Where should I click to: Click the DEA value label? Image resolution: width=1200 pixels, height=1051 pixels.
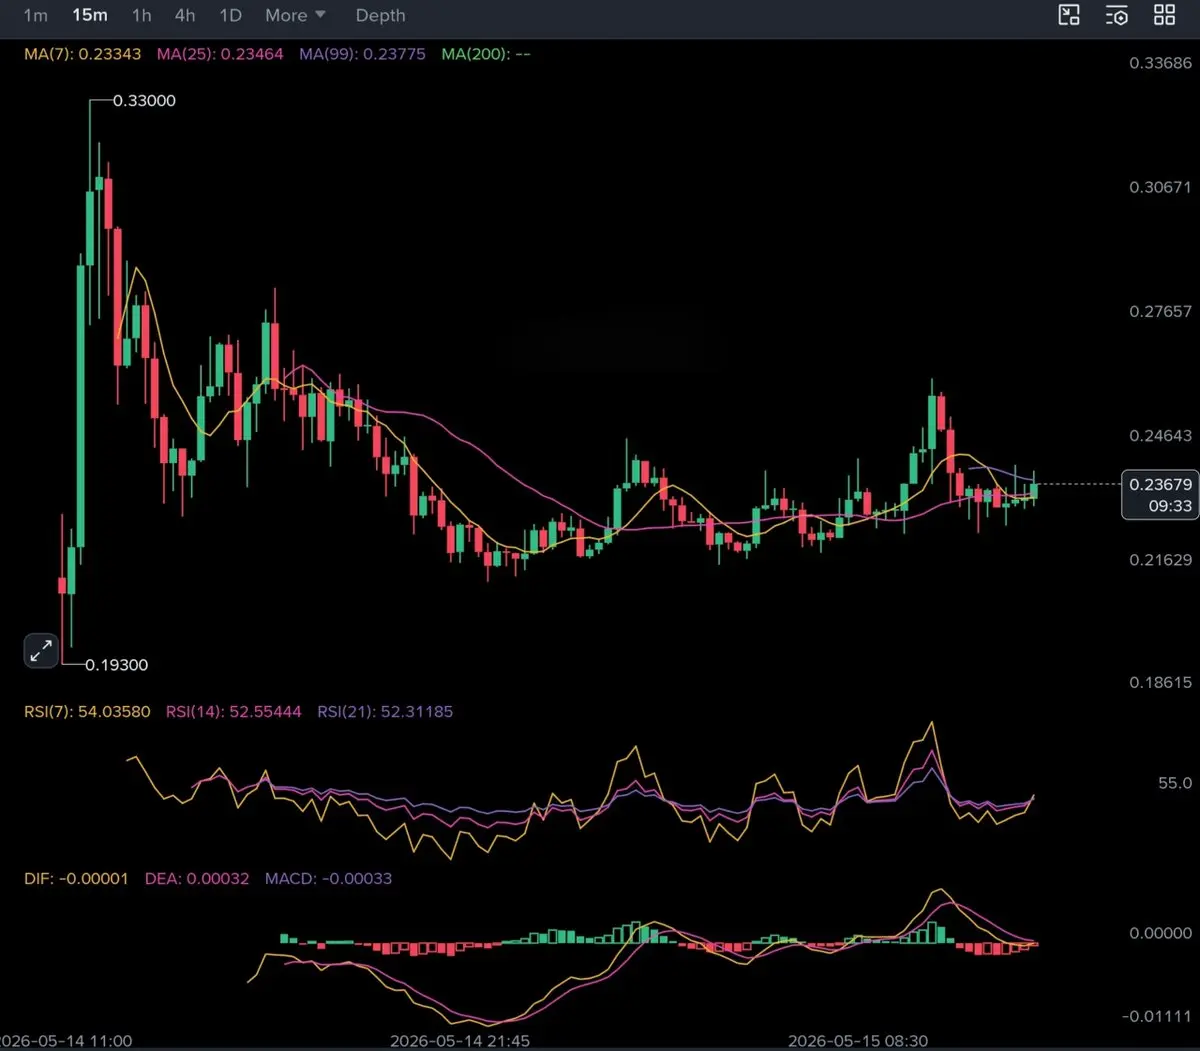point(197,879)
